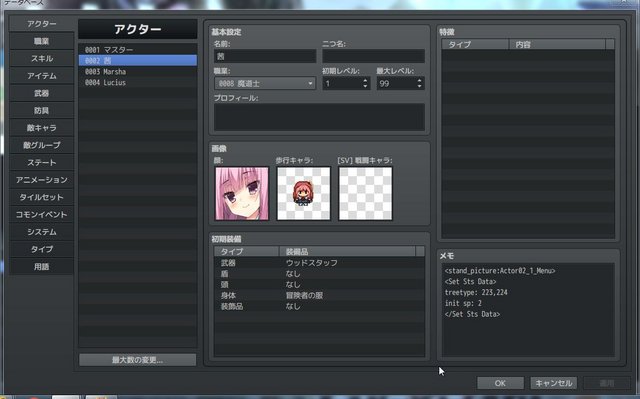Screen dimensions: 640x399
Task: Go to the タイルセット tab
Action: (x=42, y=197)
